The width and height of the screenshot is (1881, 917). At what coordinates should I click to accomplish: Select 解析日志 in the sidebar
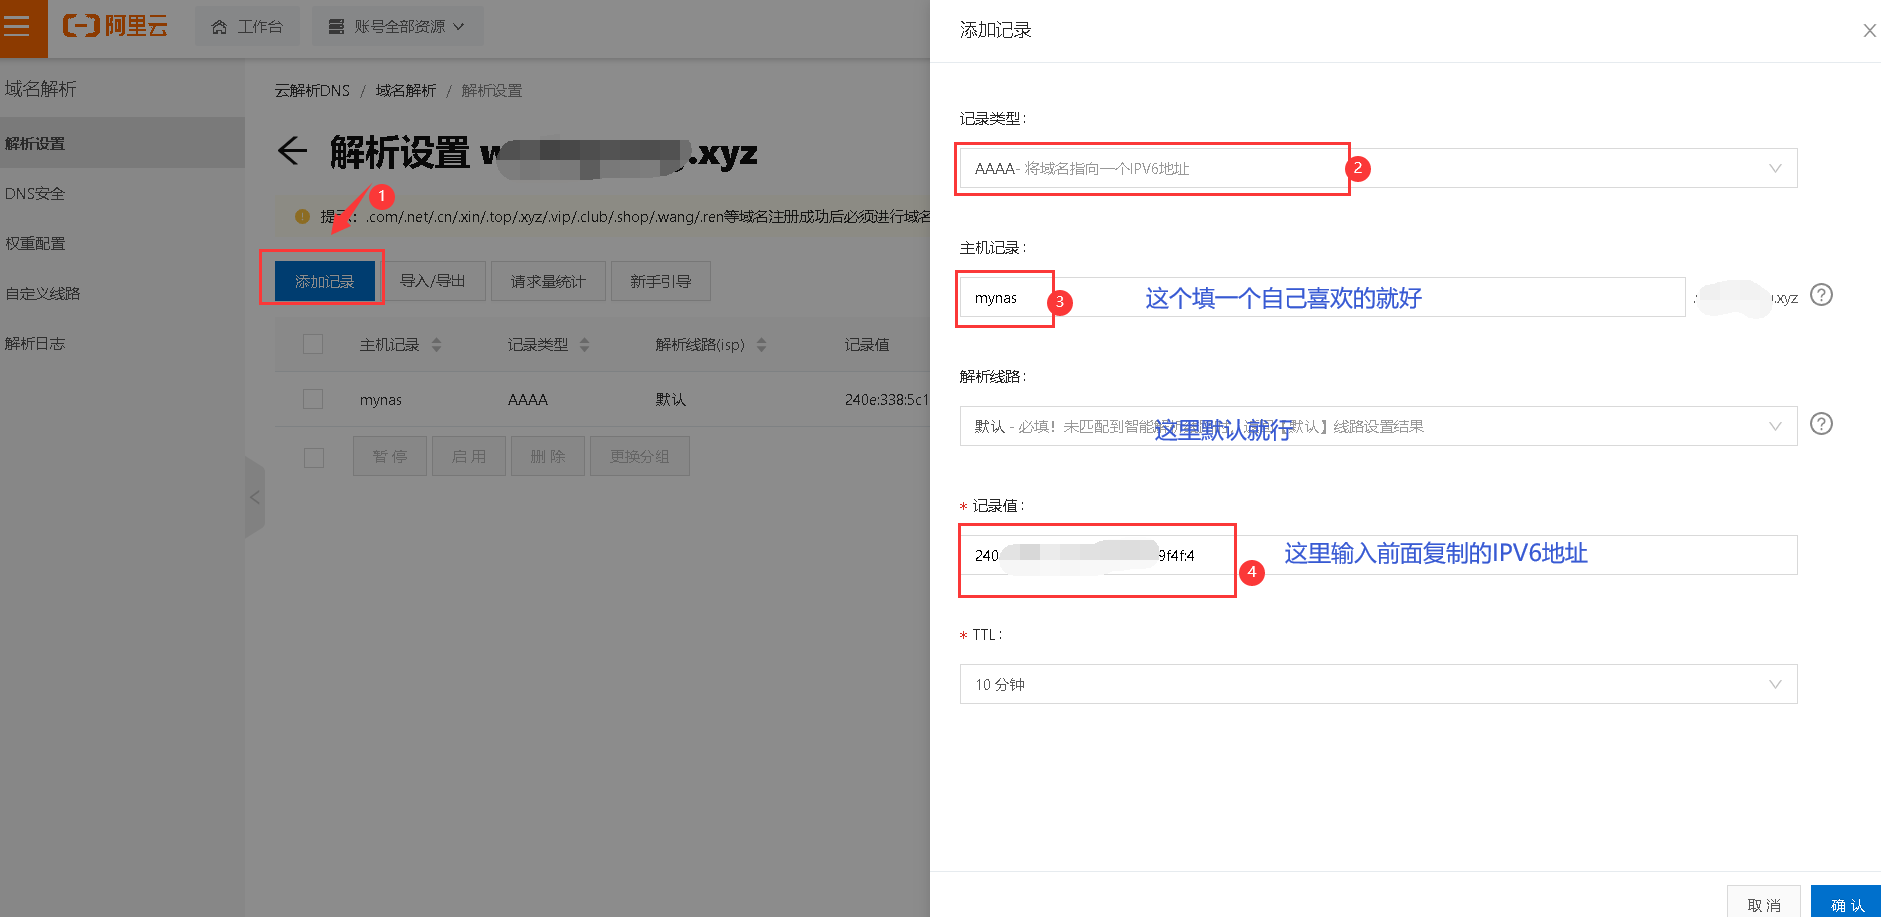click(36, 343)
